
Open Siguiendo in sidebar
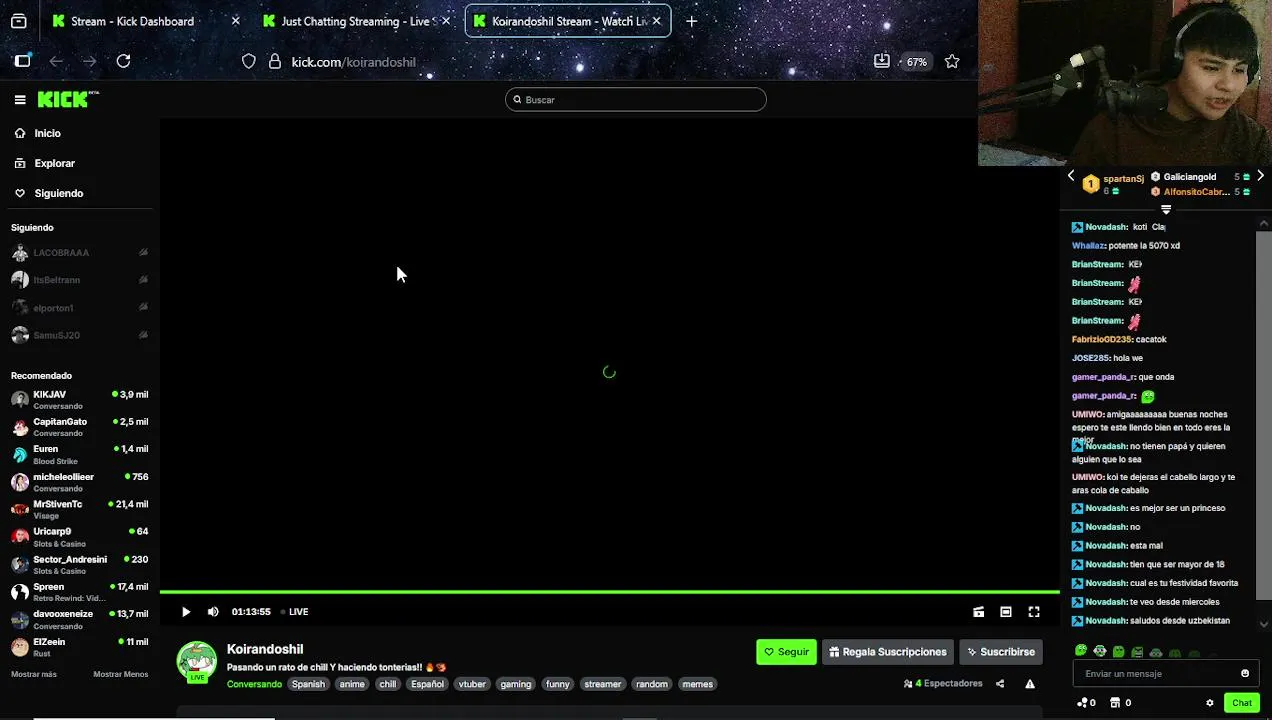(x=58, y=193)
